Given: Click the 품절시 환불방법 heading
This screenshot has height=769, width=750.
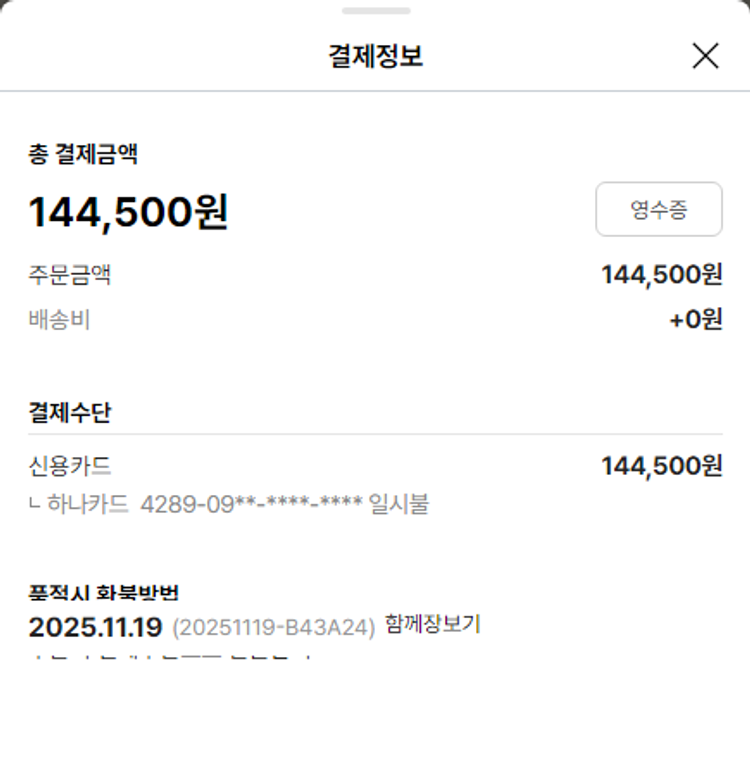Looking at the screenshot, I should [x=103, y=593].
